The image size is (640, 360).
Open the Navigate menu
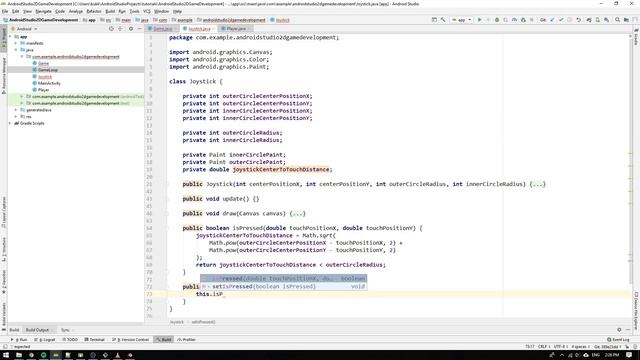(x=44, y=11)
